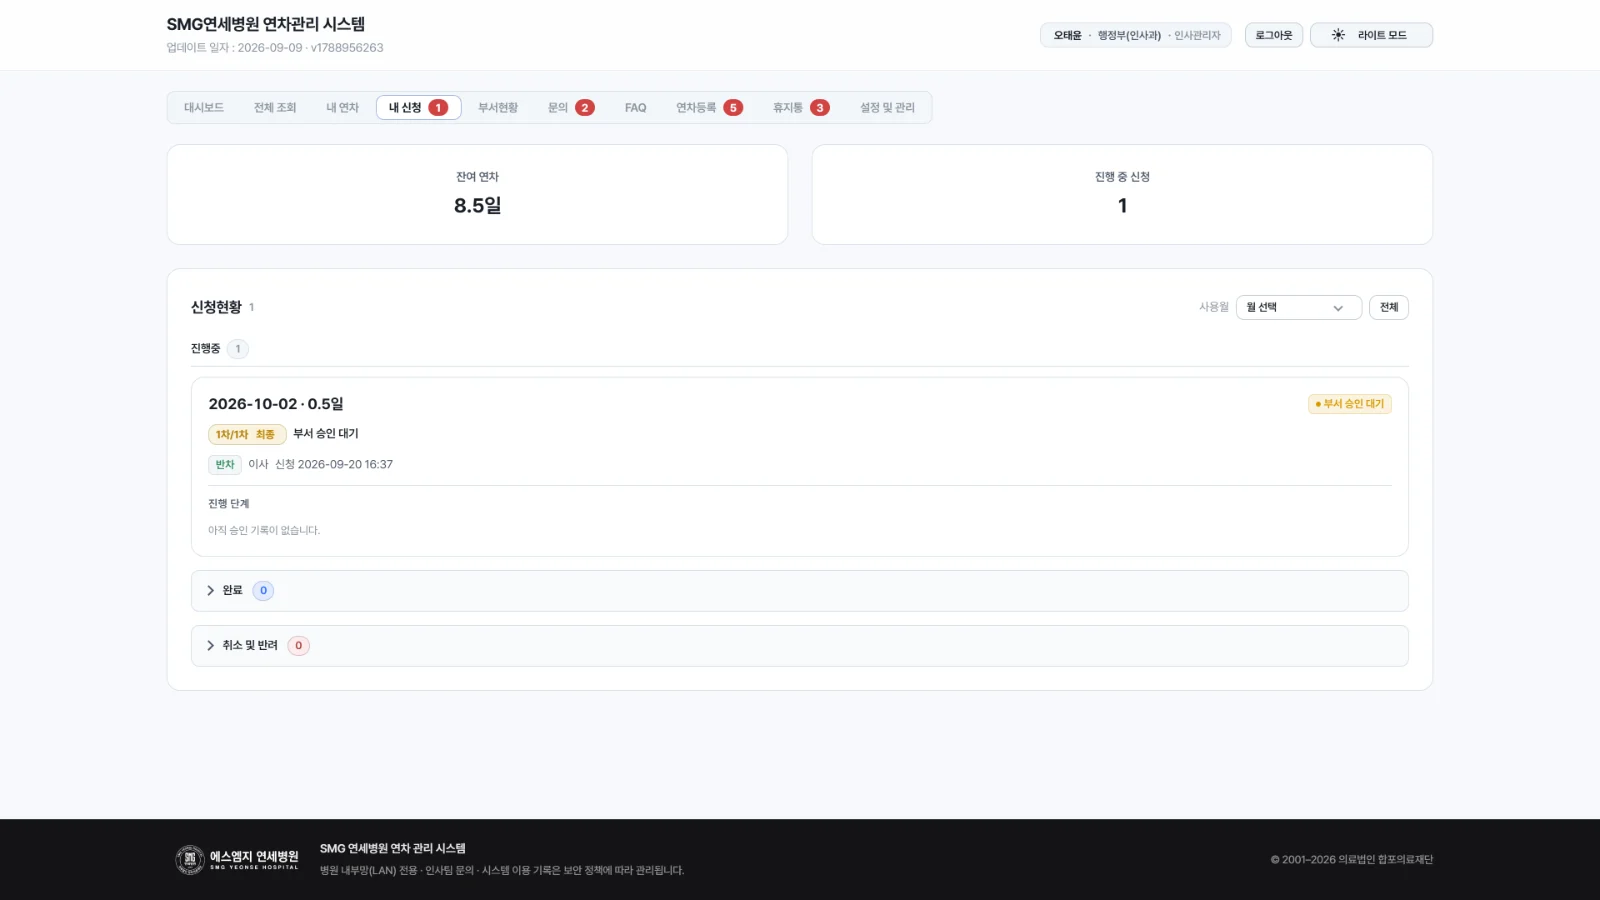Select the 부서현황 tab
Viewport: 1600px width, 900px height.
point(498,108)
